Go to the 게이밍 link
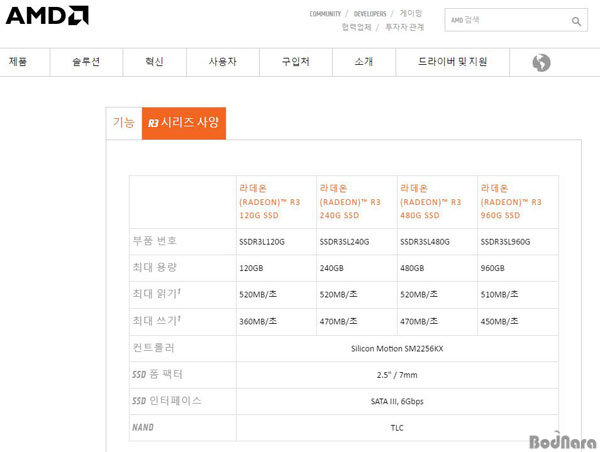Viewport: 600px width, 452px height. (x=411, y=13)
